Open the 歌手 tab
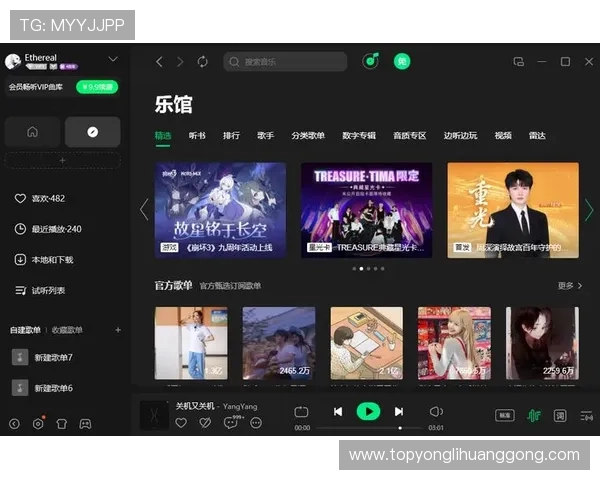This screenshot has height=480, width=600. 266,136
